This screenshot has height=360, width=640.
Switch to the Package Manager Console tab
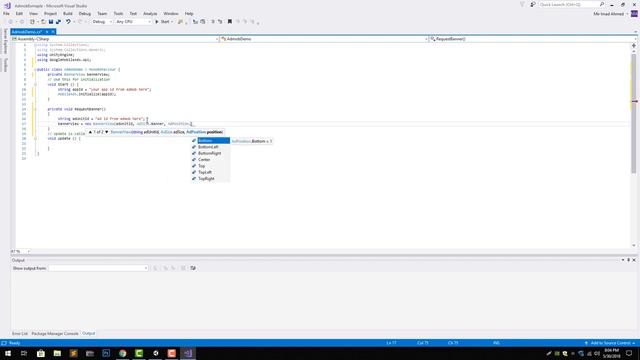click(55, 334)
